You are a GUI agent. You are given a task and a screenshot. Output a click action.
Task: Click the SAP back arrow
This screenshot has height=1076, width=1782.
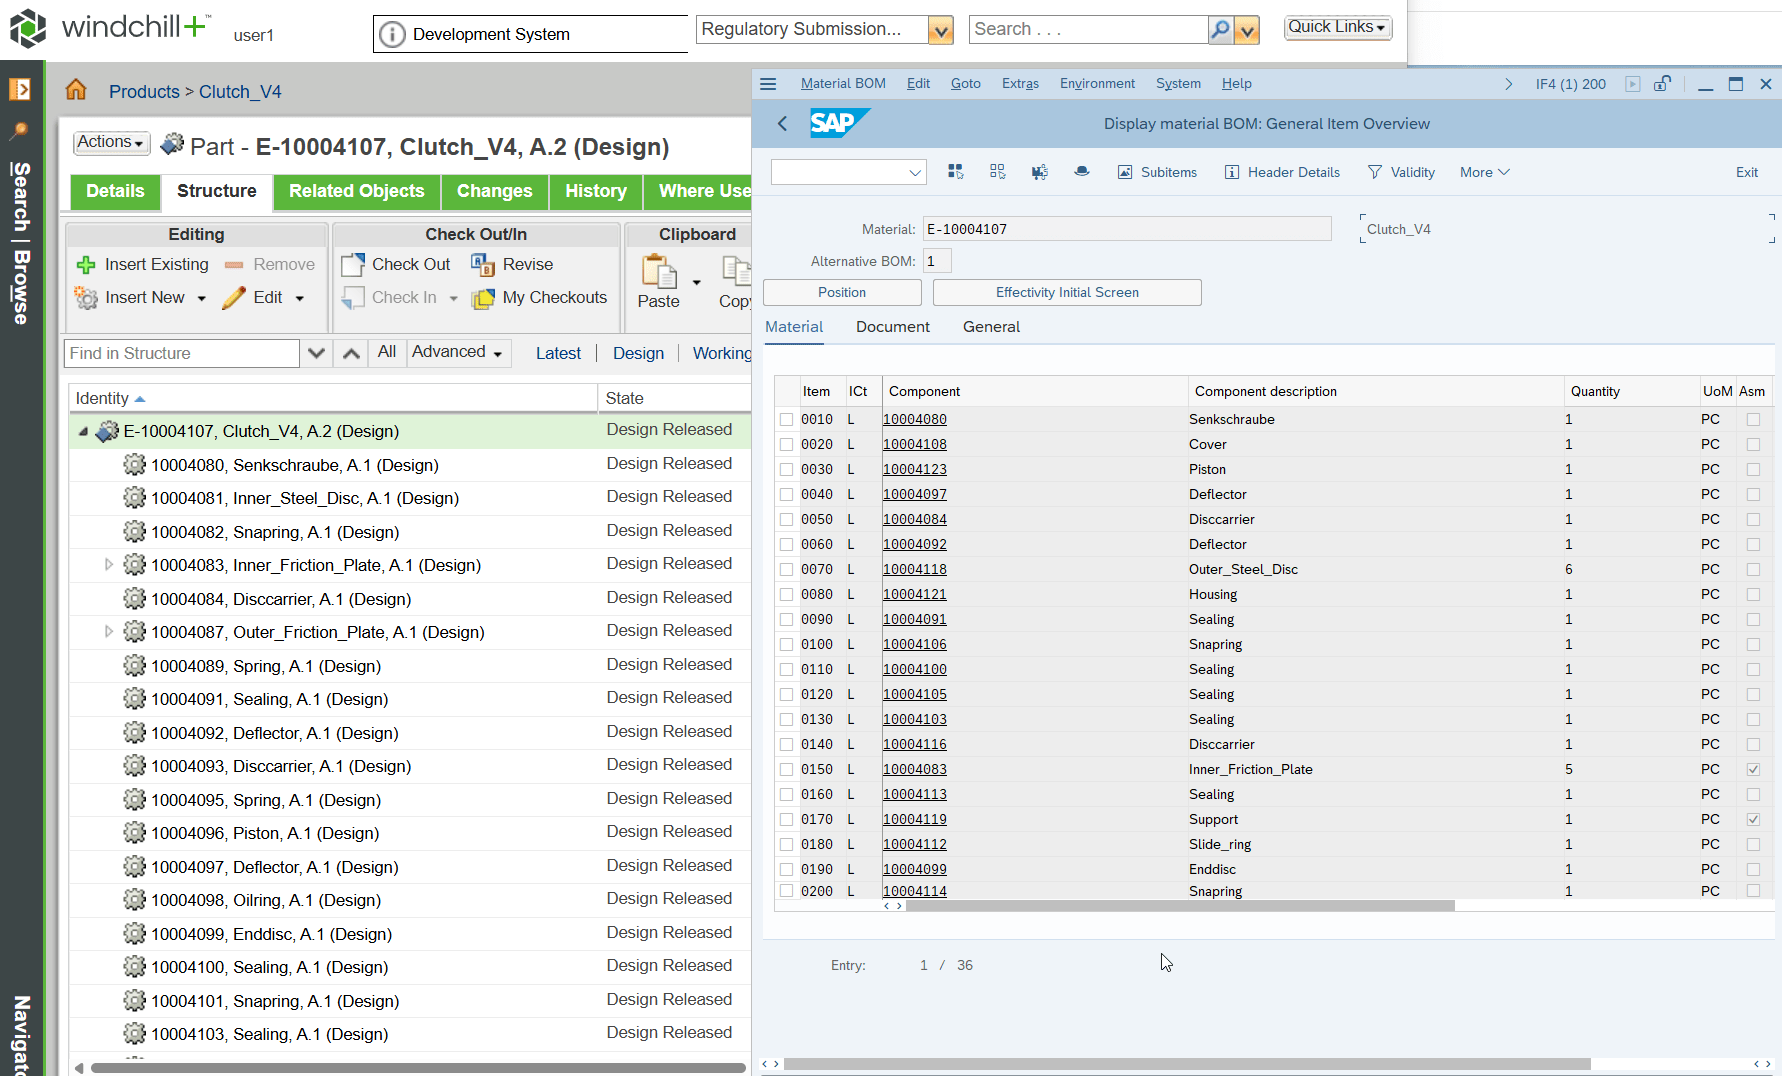click(x=782, y=124)
